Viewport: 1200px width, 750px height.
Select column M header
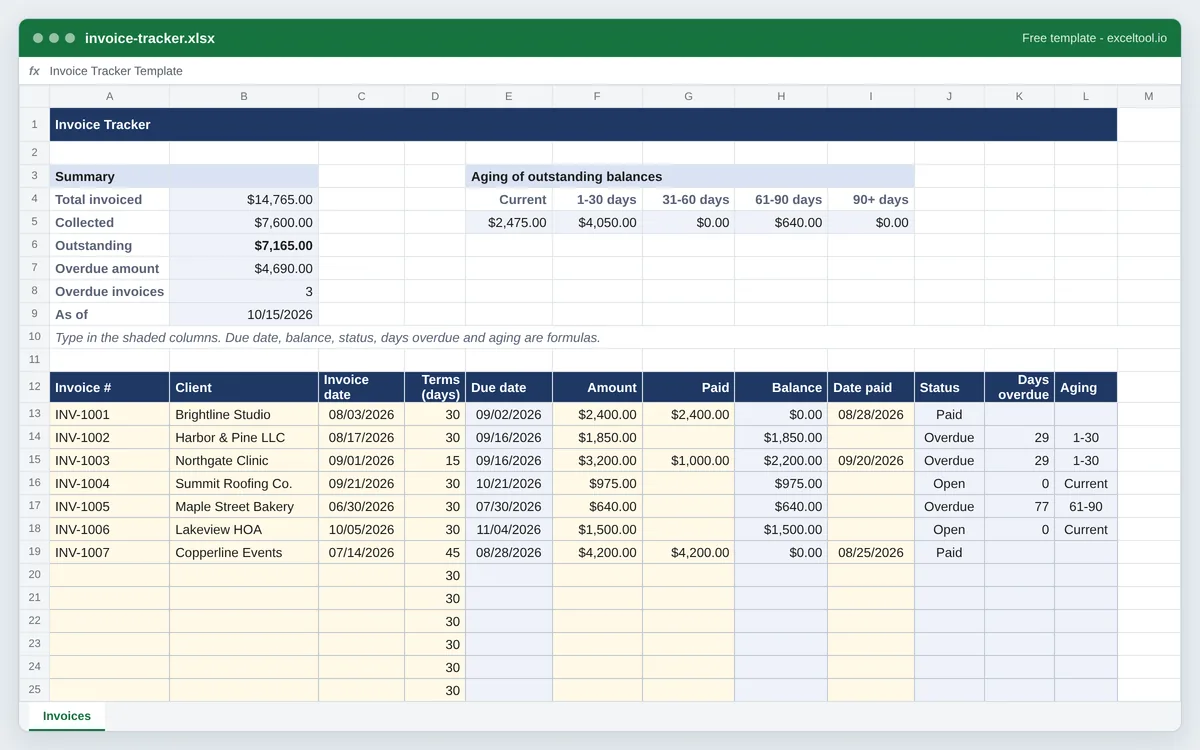[1148, 96]
